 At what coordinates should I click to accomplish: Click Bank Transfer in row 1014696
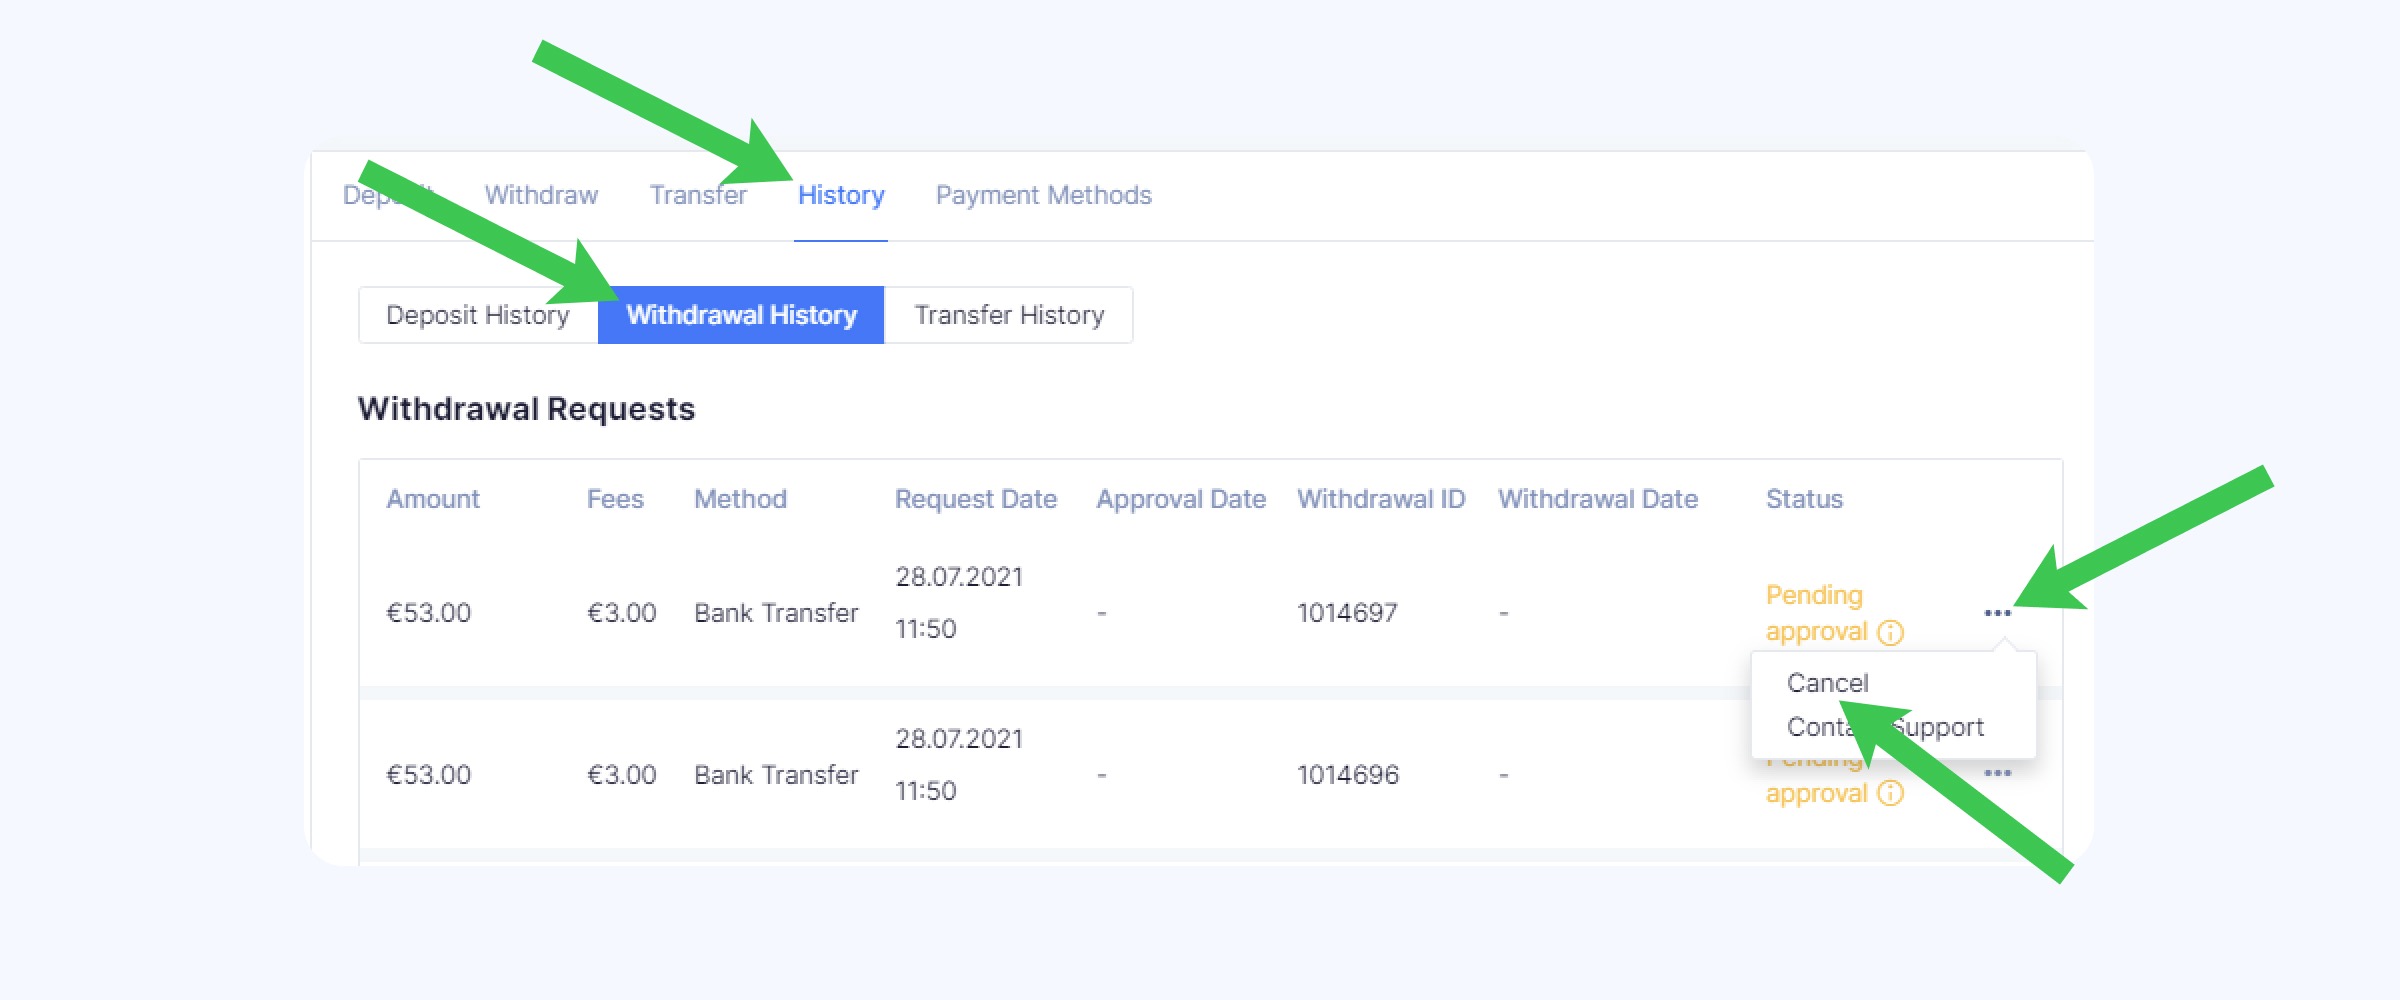(776, 775)
